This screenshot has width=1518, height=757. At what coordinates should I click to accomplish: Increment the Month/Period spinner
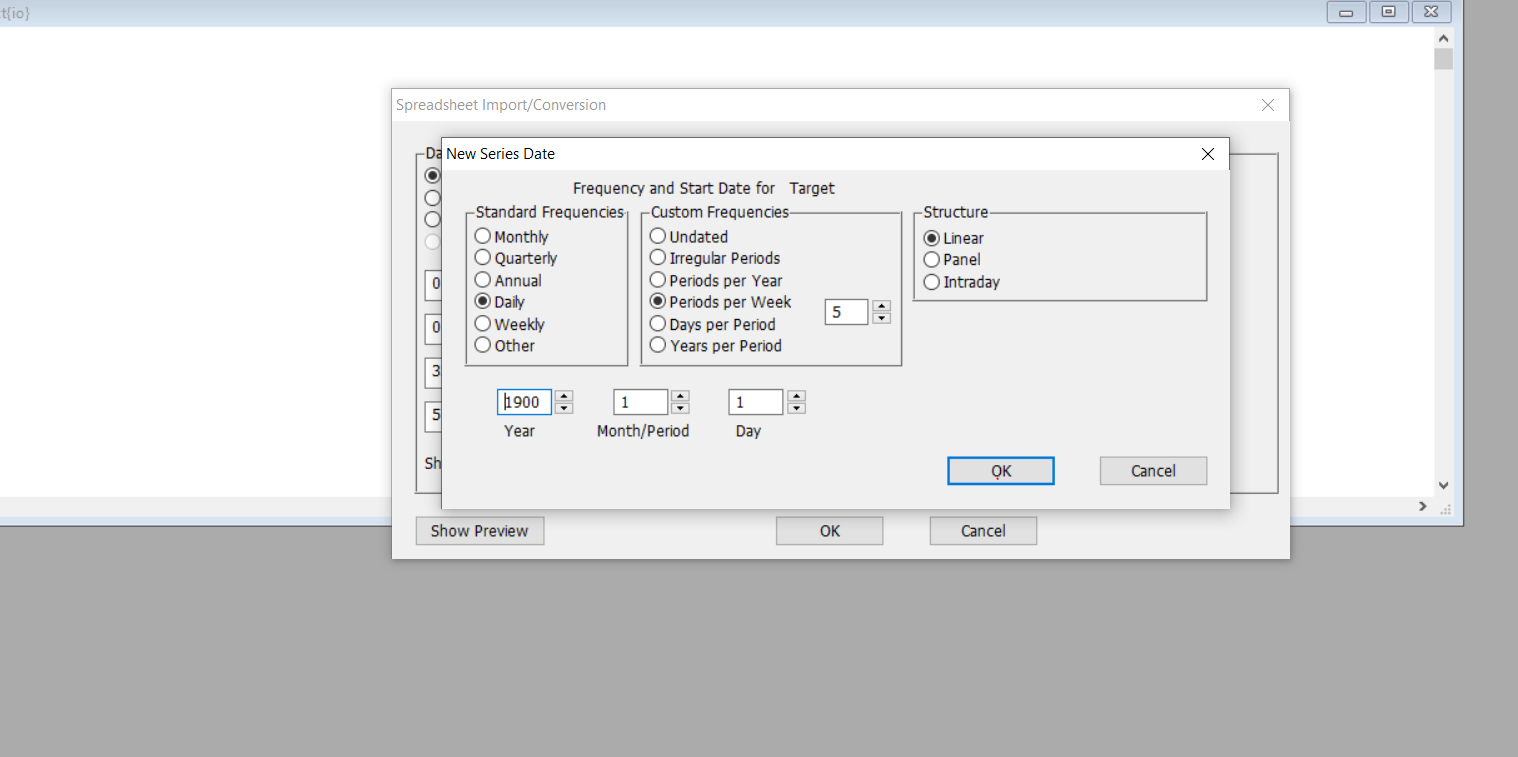(680, 396)
